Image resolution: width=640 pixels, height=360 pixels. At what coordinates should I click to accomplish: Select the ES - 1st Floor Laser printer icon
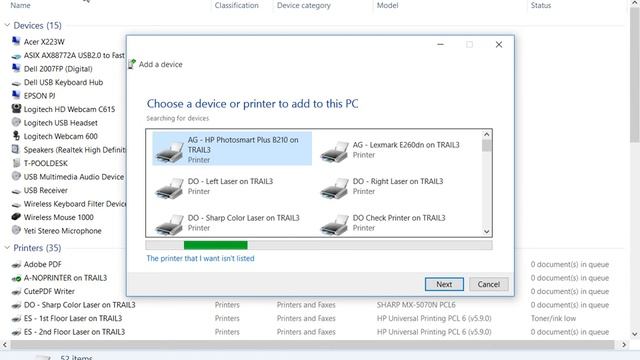click(16, 318)
